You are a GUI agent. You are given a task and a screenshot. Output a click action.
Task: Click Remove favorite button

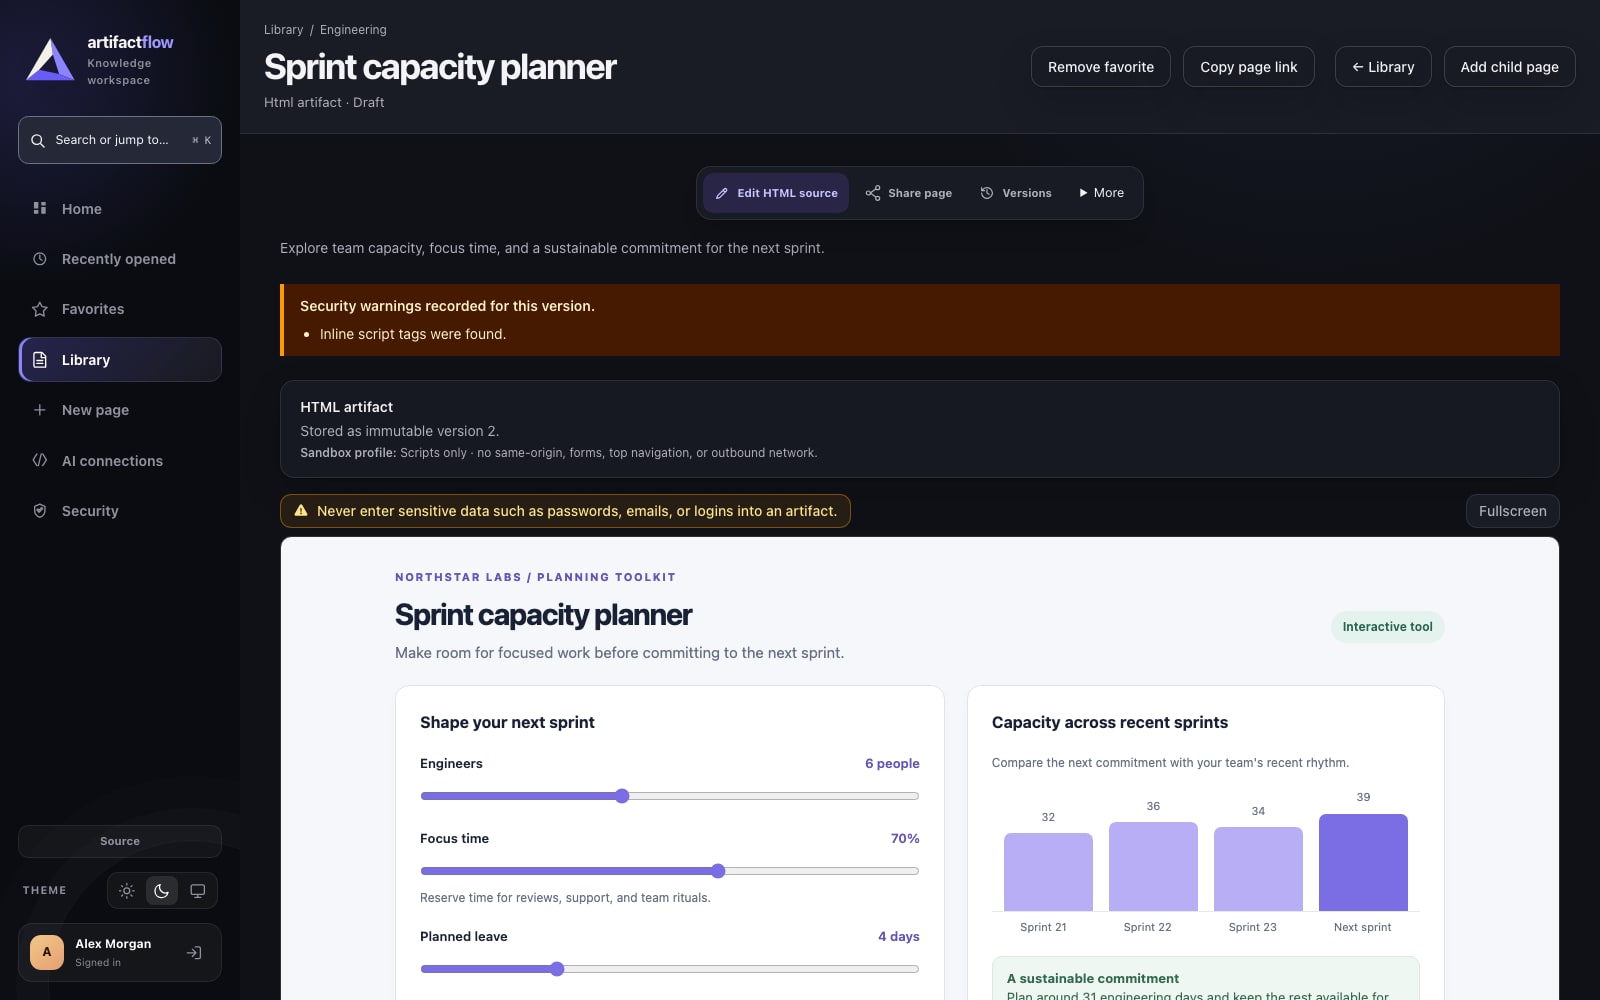[x=1101, y=67]
